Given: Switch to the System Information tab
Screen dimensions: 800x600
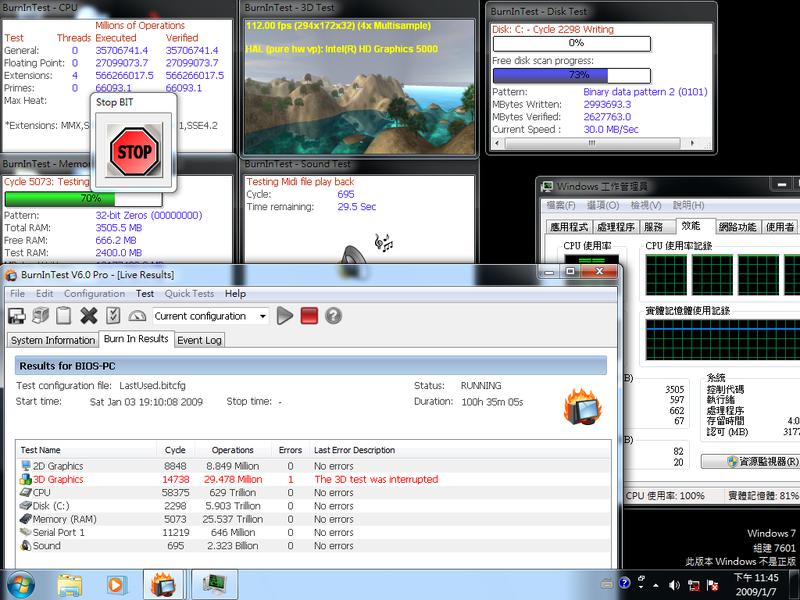Looking at the screenshot, I should (53, 340).
